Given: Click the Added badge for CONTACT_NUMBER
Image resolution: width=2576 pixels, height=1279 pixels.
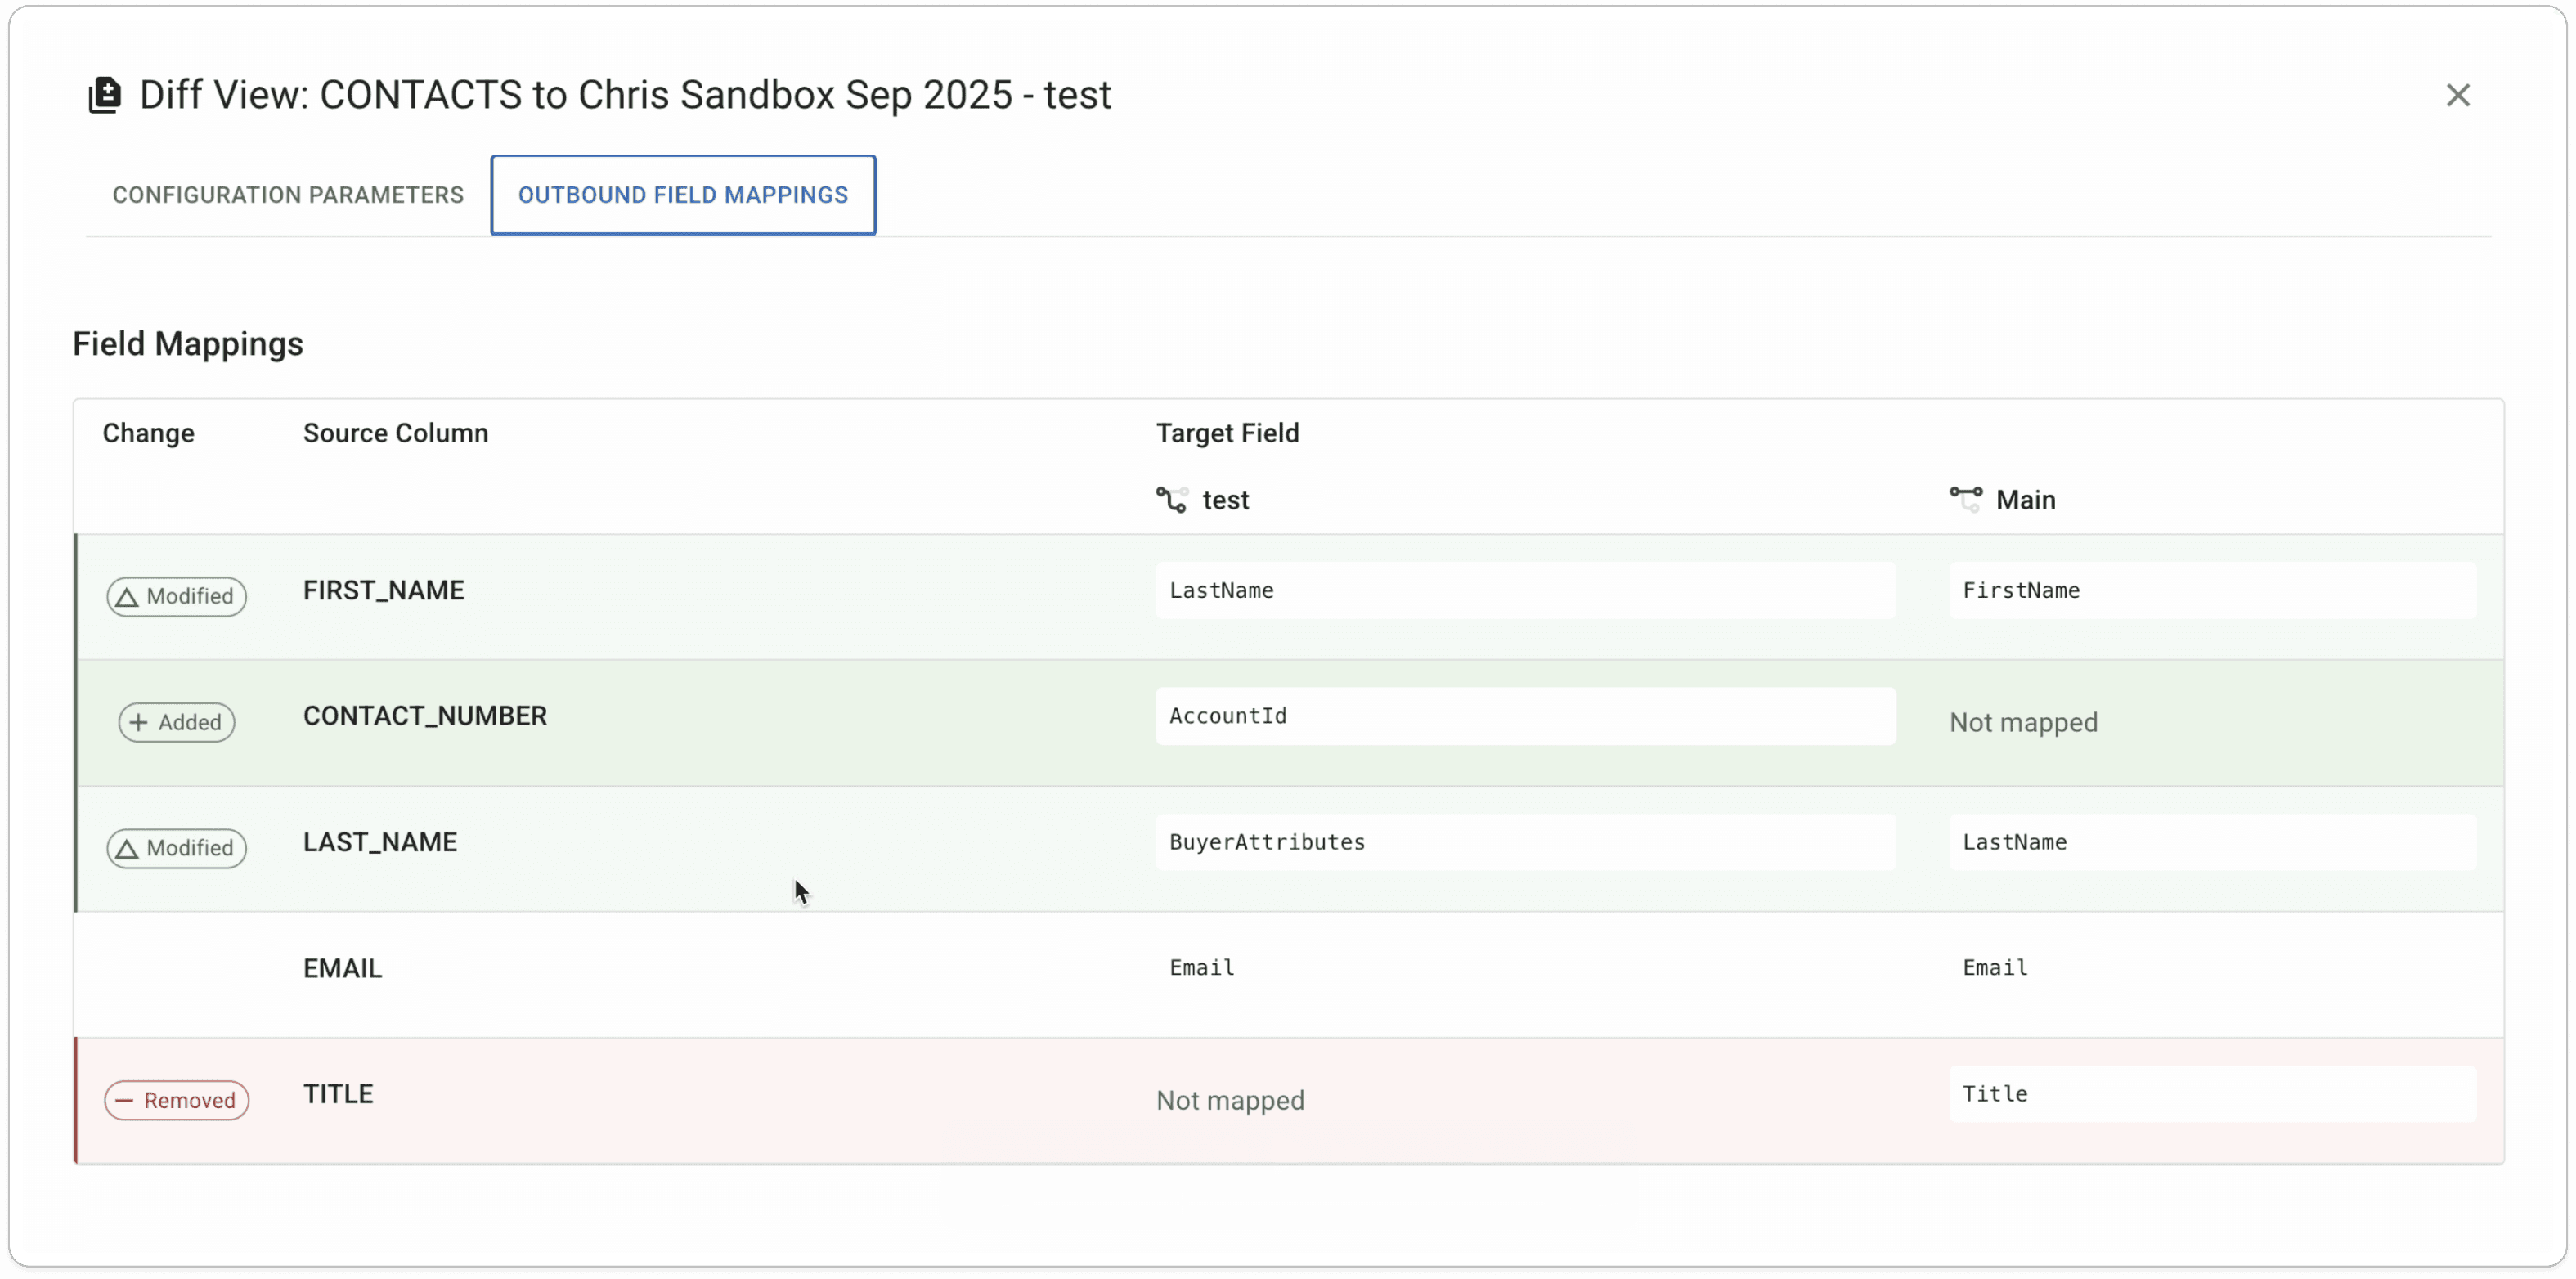Looking at the screenshot, I should pos(177,723).
